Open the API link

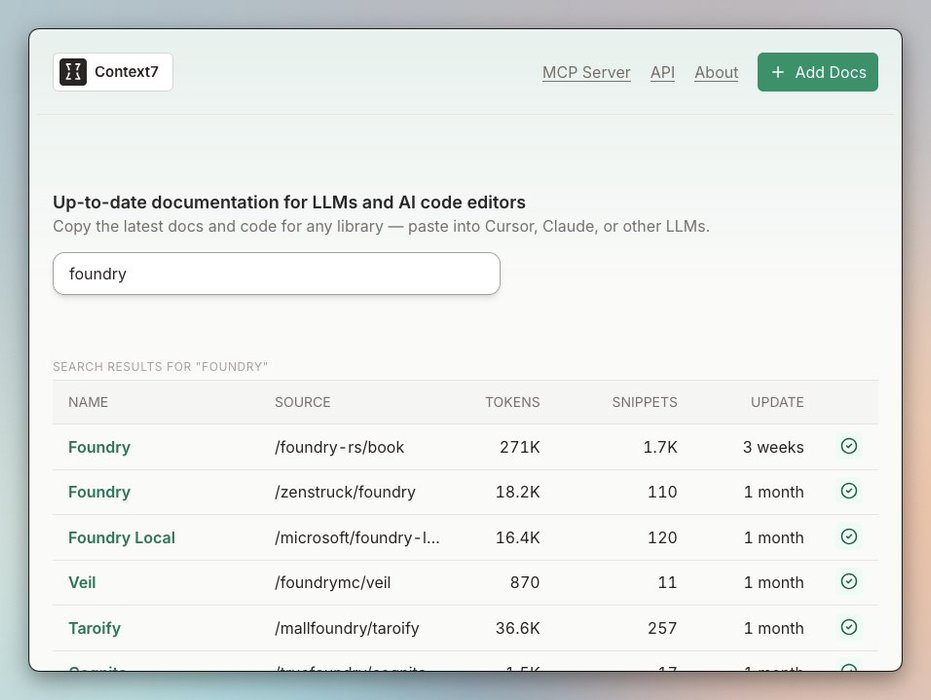pyautogui.click(x=662, y=72)
